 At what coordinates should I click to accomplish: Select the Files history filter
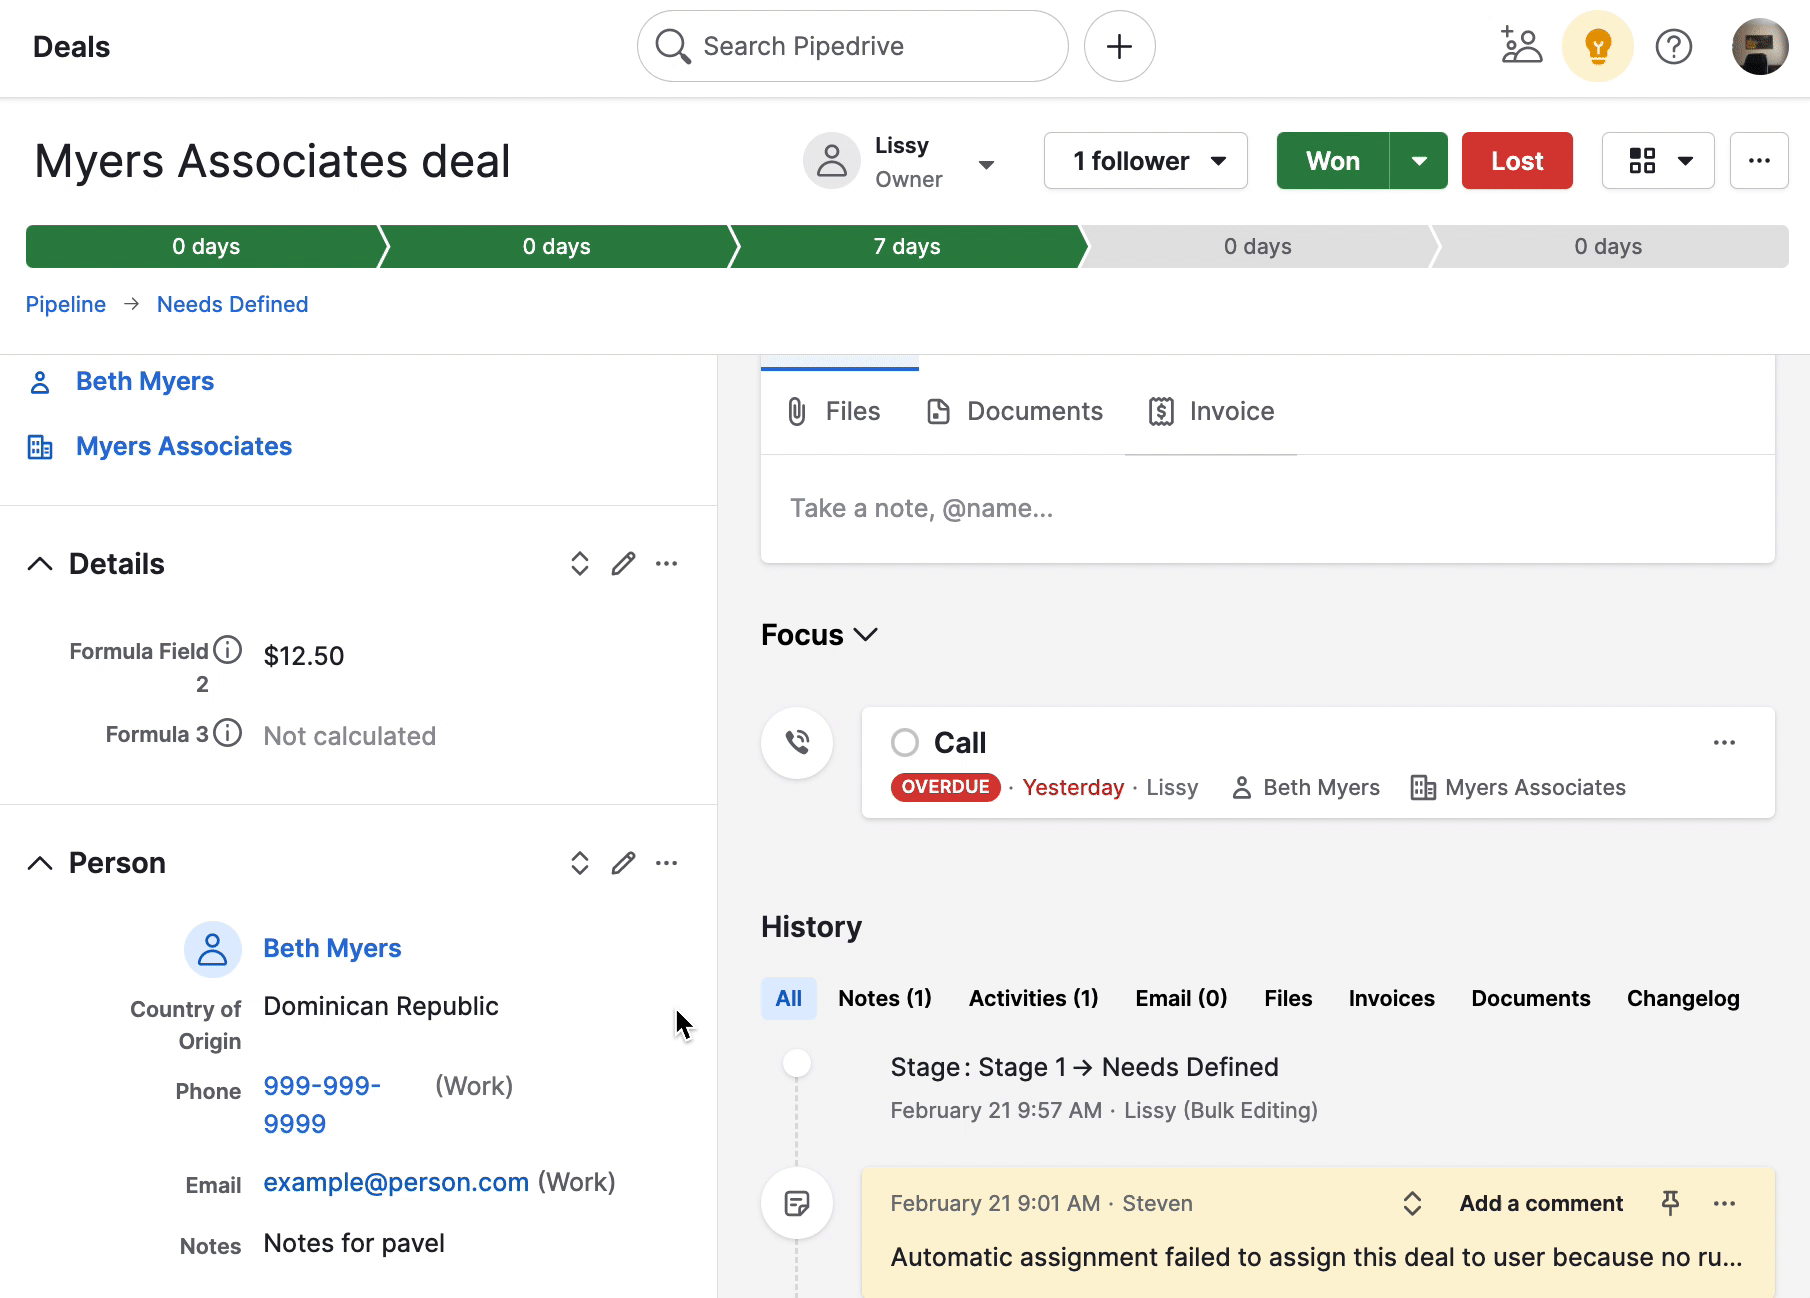click(x=1288, y=998)
